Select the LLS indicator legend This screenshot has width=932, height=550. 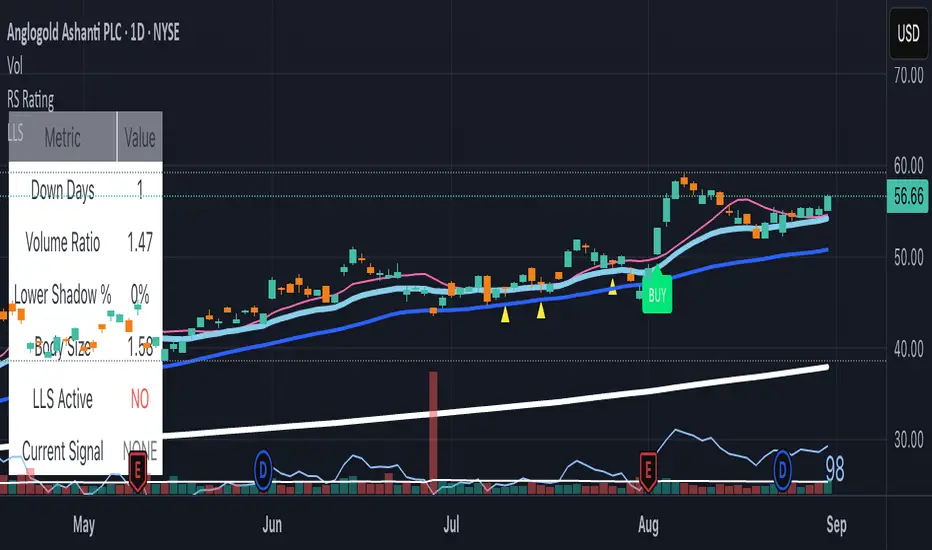[x=15, y=132]
